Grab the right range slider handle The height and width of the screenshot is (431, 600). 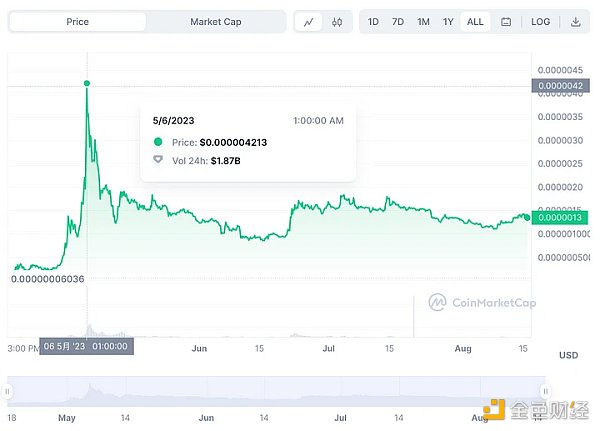tap(544, 390)
